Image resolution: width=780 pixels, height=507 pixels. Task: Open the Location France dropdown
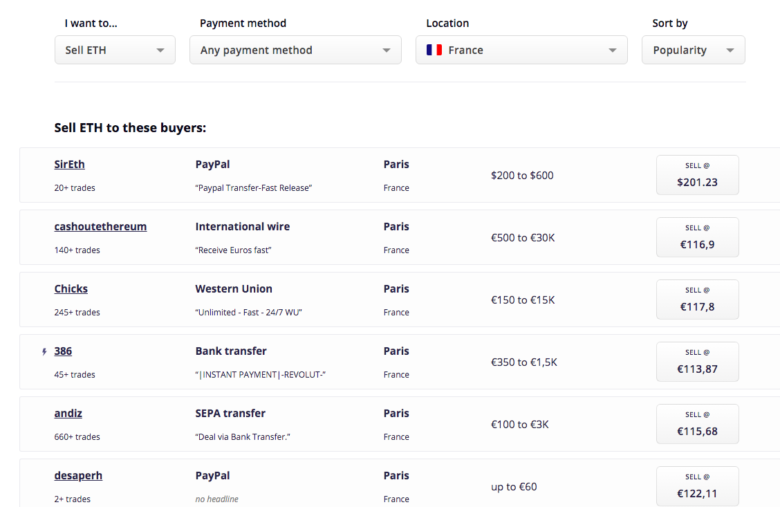[x=521, y=50]
